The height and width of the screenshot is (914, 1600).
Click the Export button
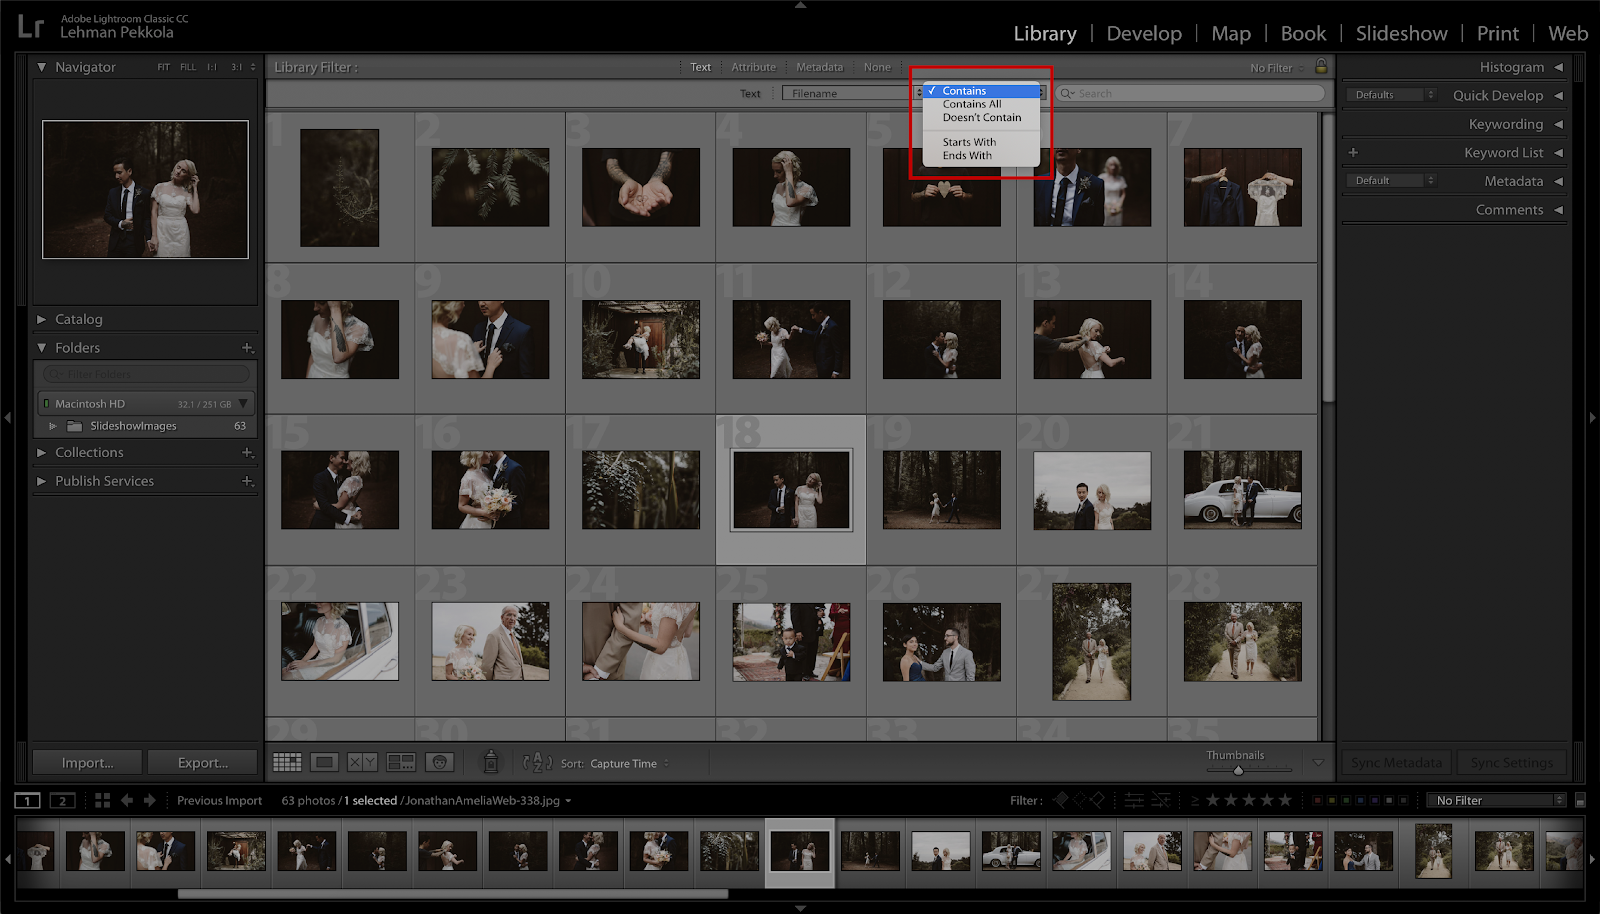[203, 763]
